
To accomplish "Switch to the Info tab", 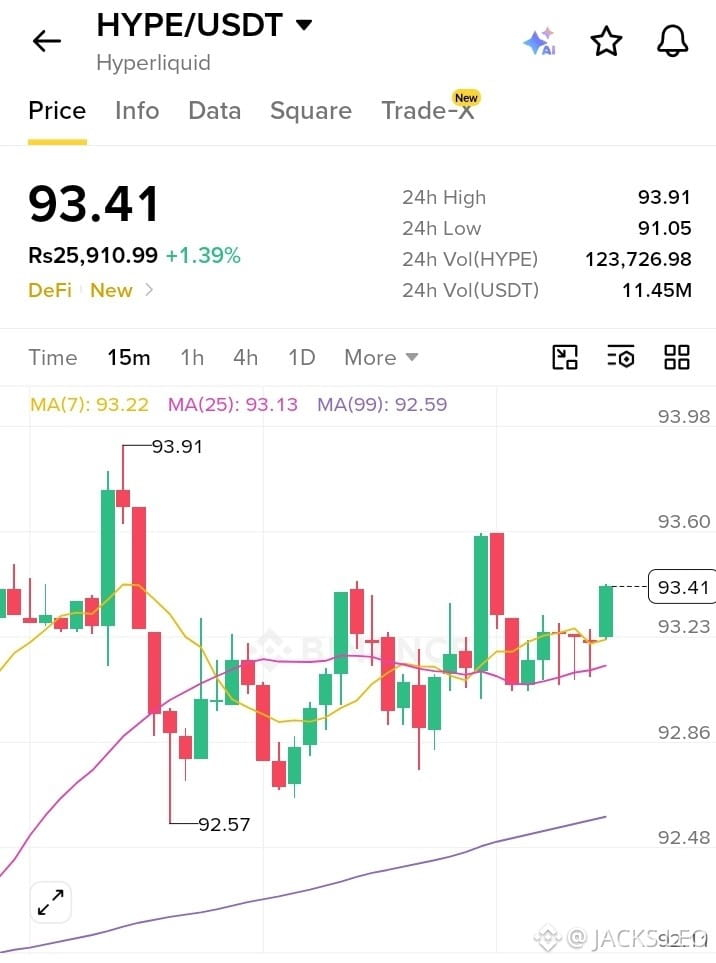I will pyautogui.click(x=137, y=111).
